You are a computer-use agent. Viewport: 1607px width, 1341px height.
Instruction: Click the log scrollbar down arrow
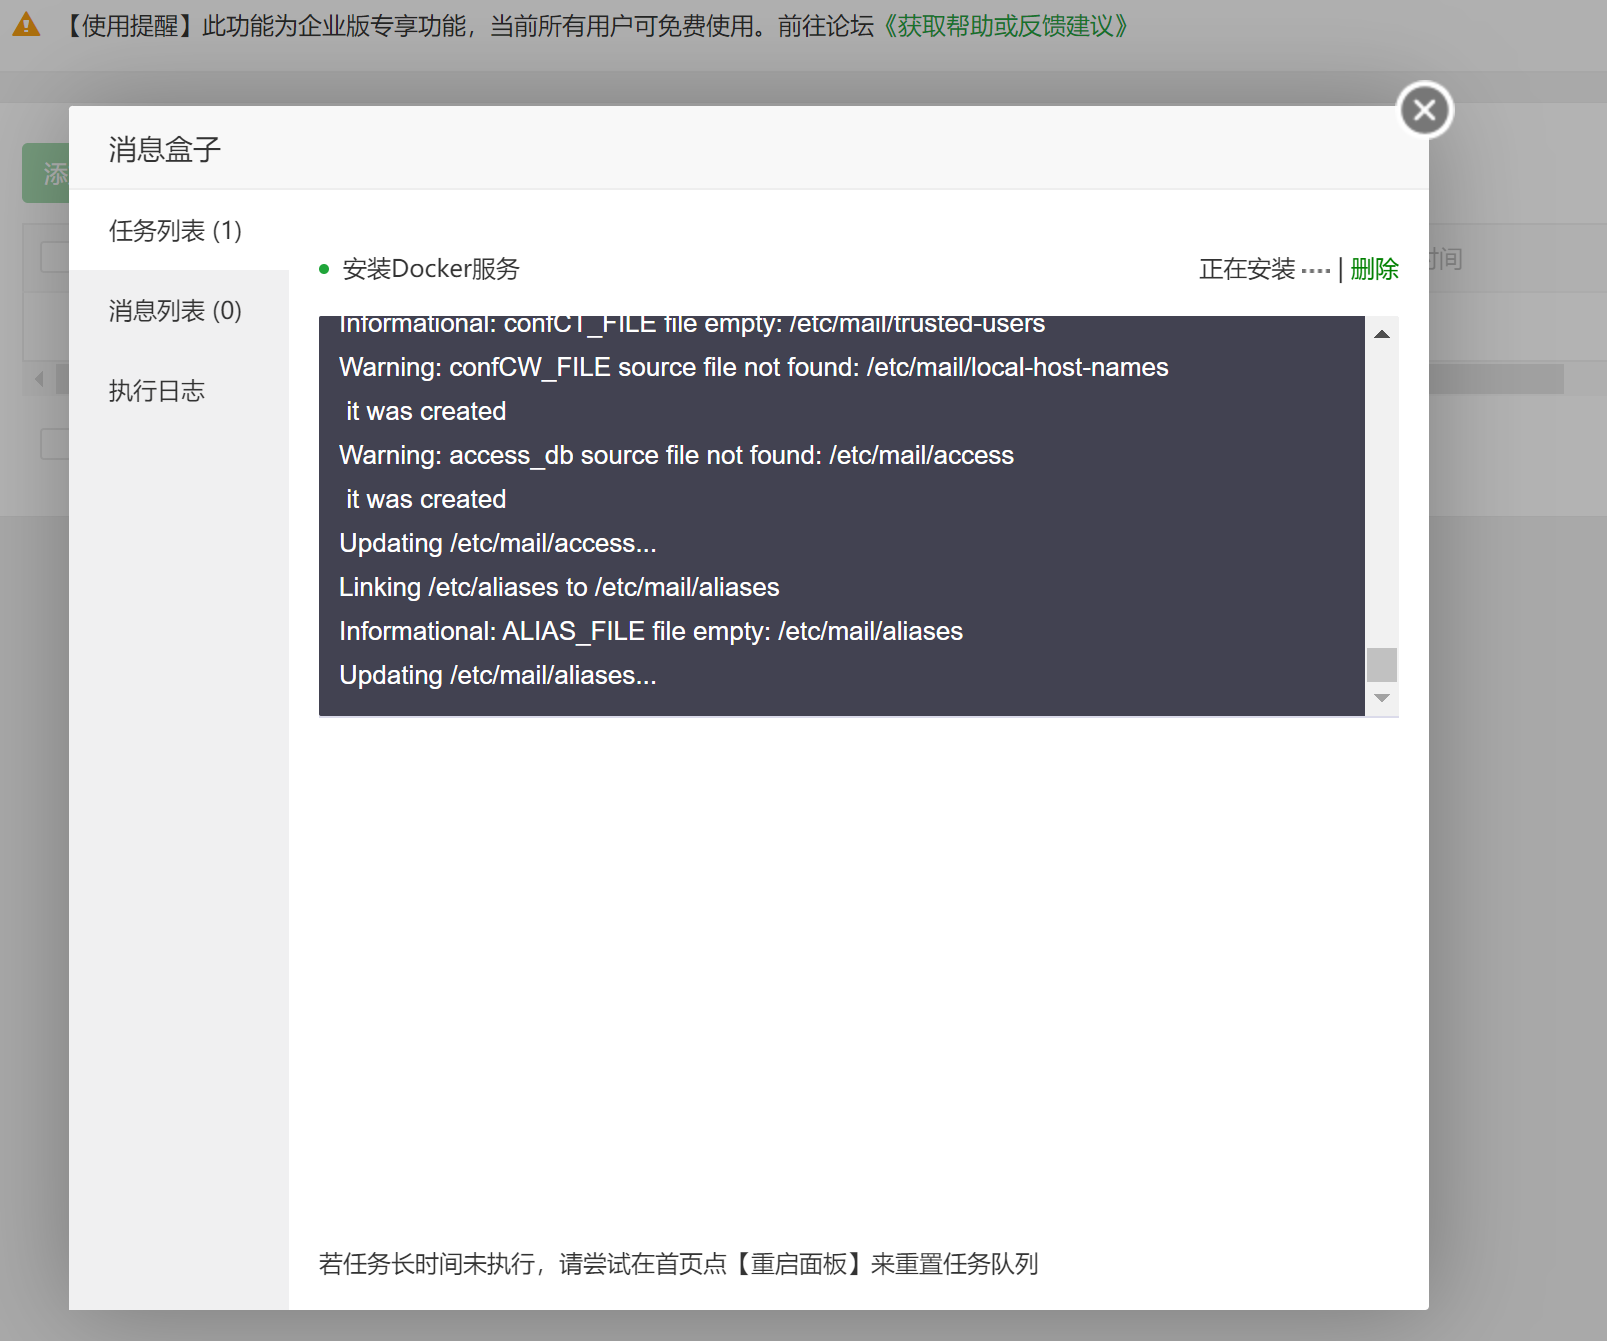tap(1382, 698)
